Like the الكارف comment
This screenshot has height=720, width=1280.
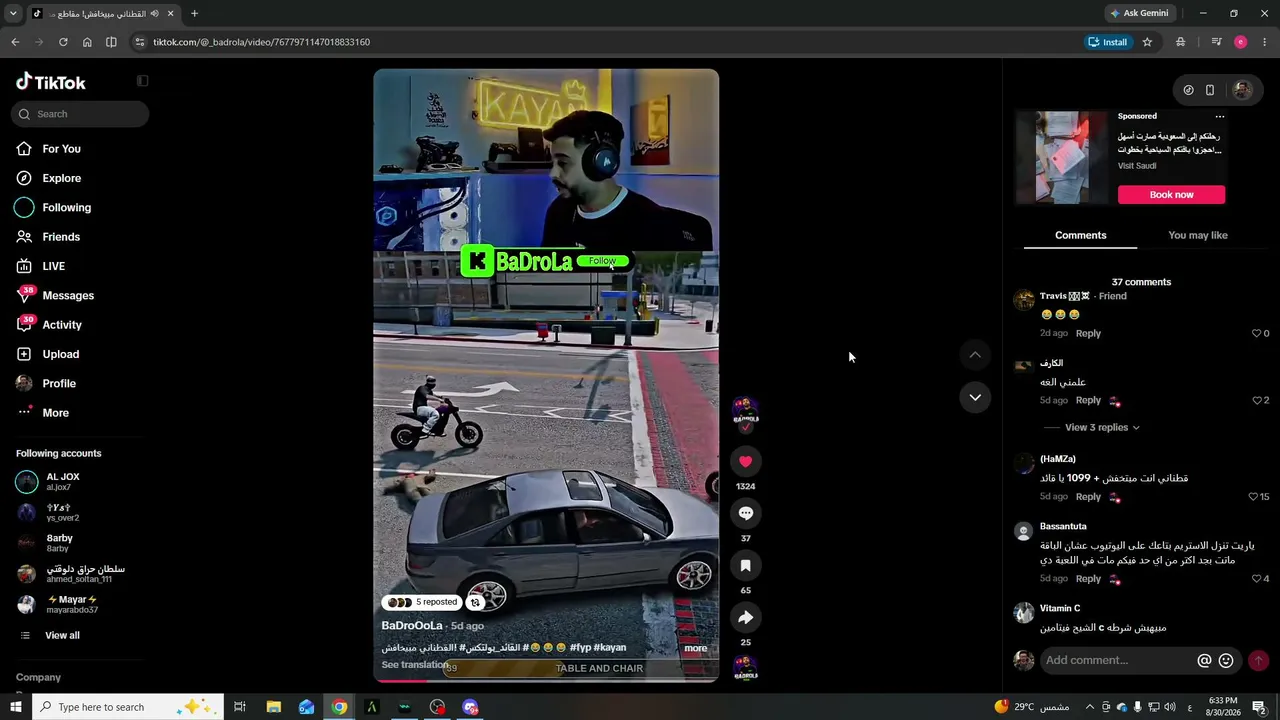click(1257, 401)
